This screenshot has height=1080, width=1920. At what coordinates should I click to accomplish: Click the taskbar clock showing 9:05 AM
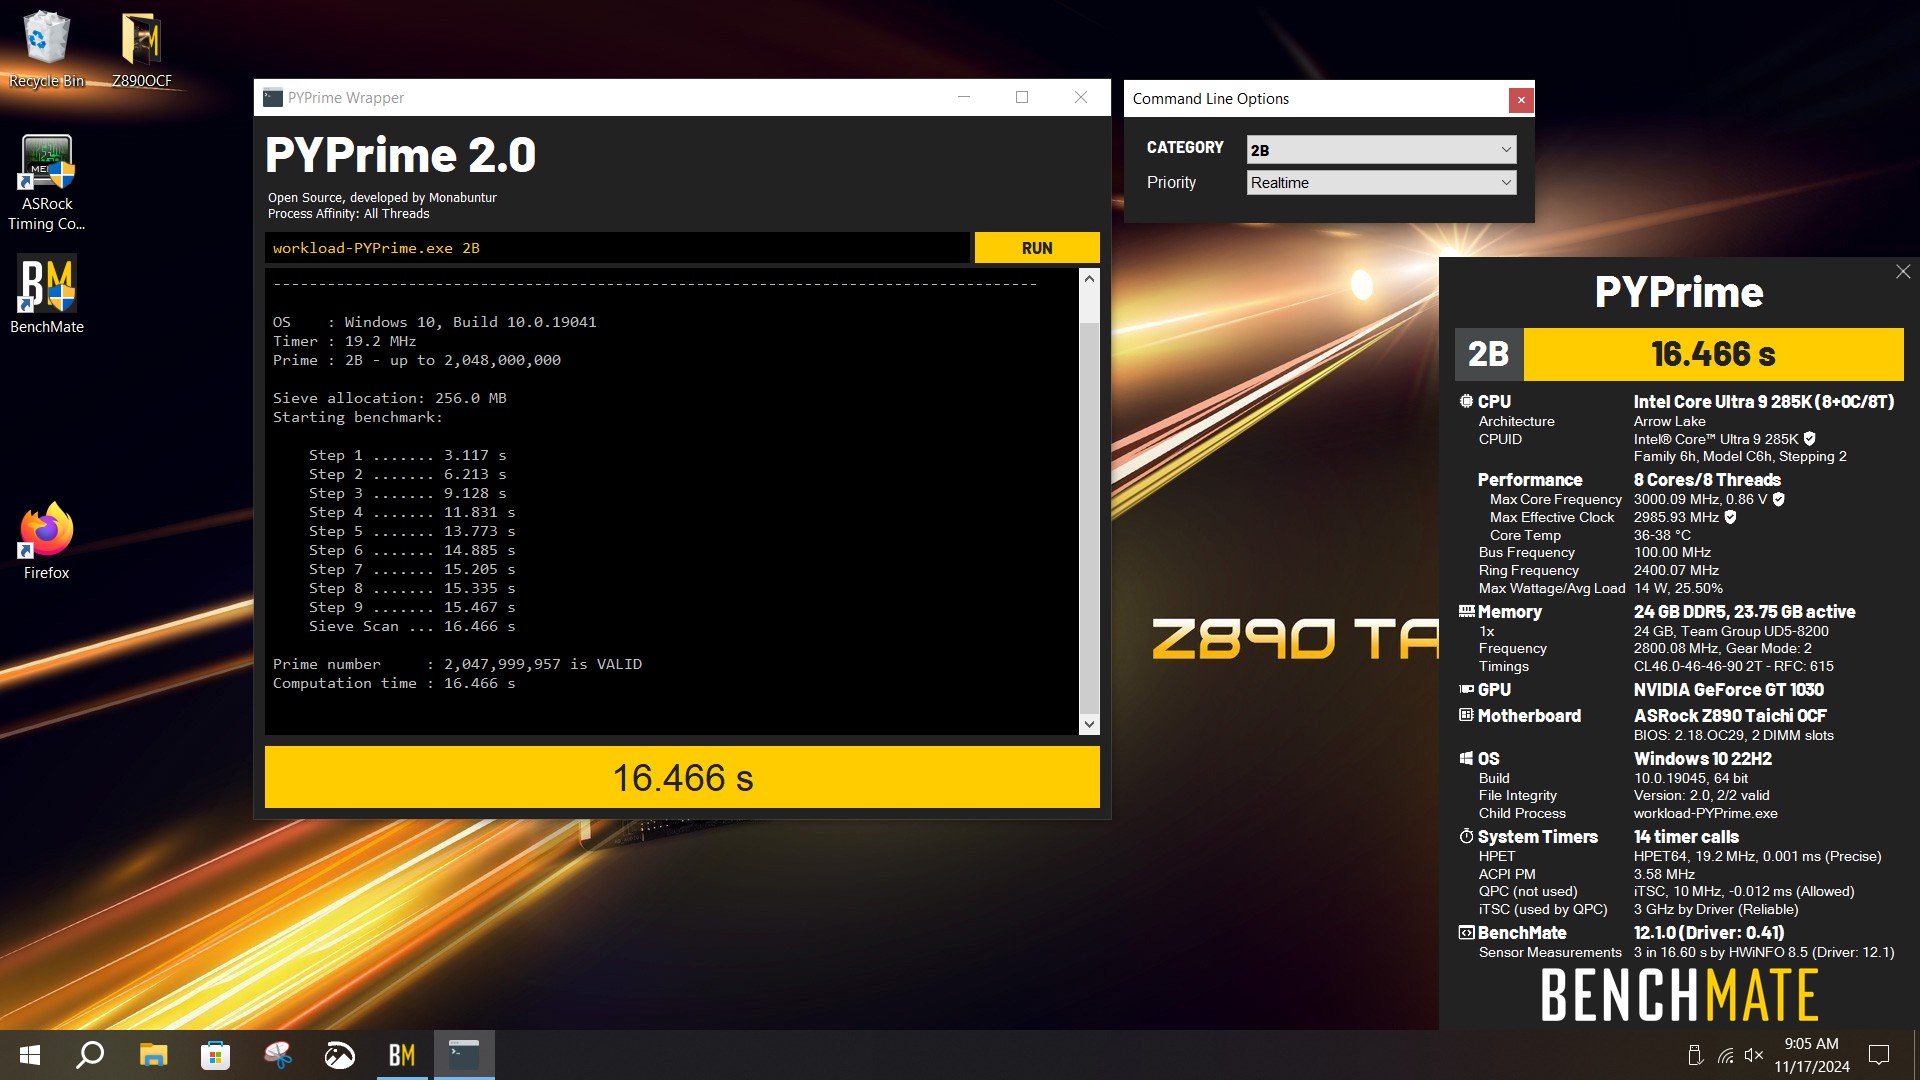pos(1811,1055)
